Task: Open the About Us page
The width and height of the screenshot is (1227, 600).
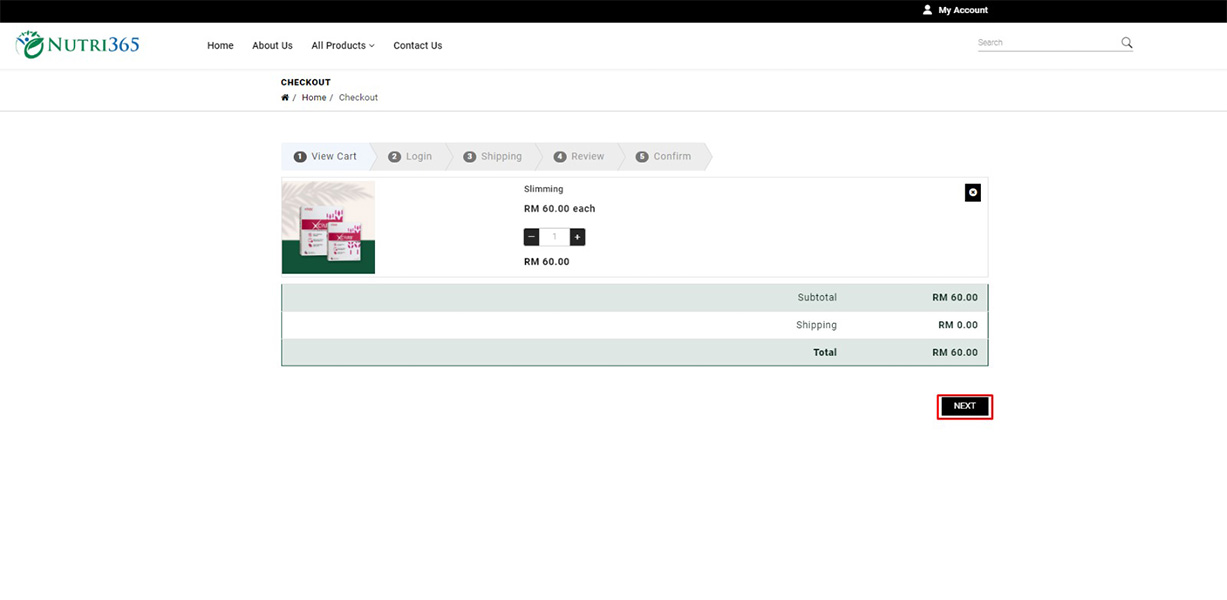Action: coord(272,46)
